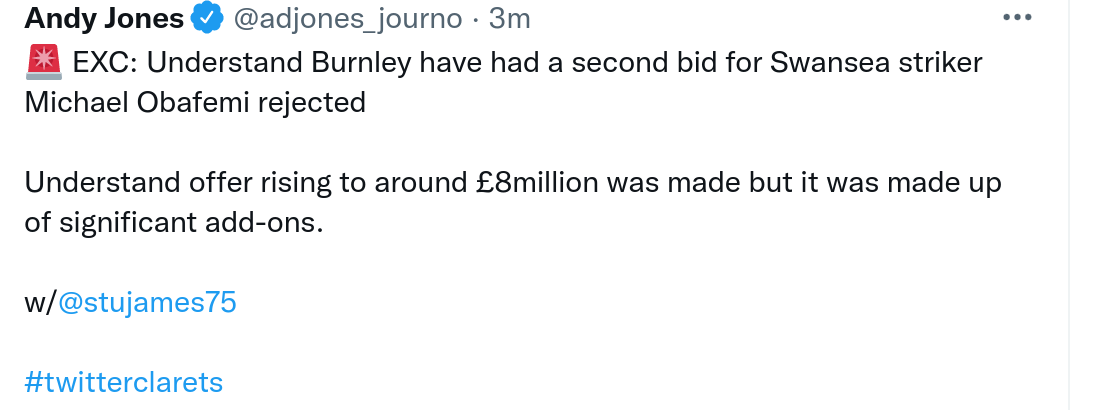The width and height of the screenshot is (1114, 410).
Task: Visit the @stujames75 mentioned profile
Action: 147,303
